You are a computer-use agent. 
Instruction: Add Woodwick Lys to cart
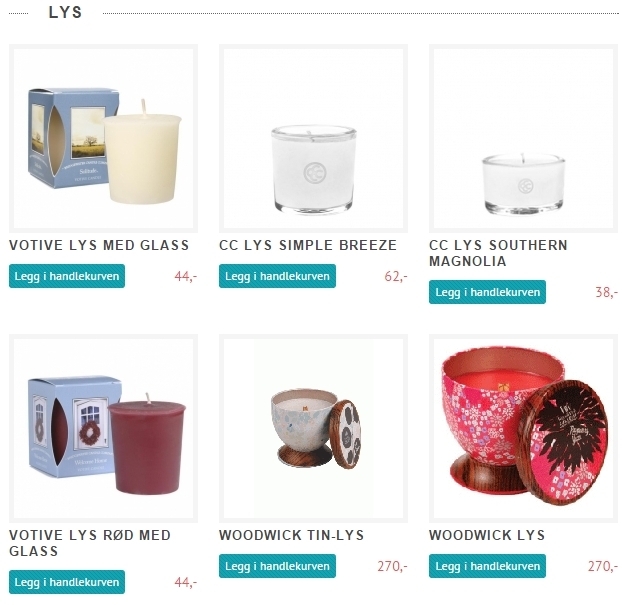(x=487, y=566)
